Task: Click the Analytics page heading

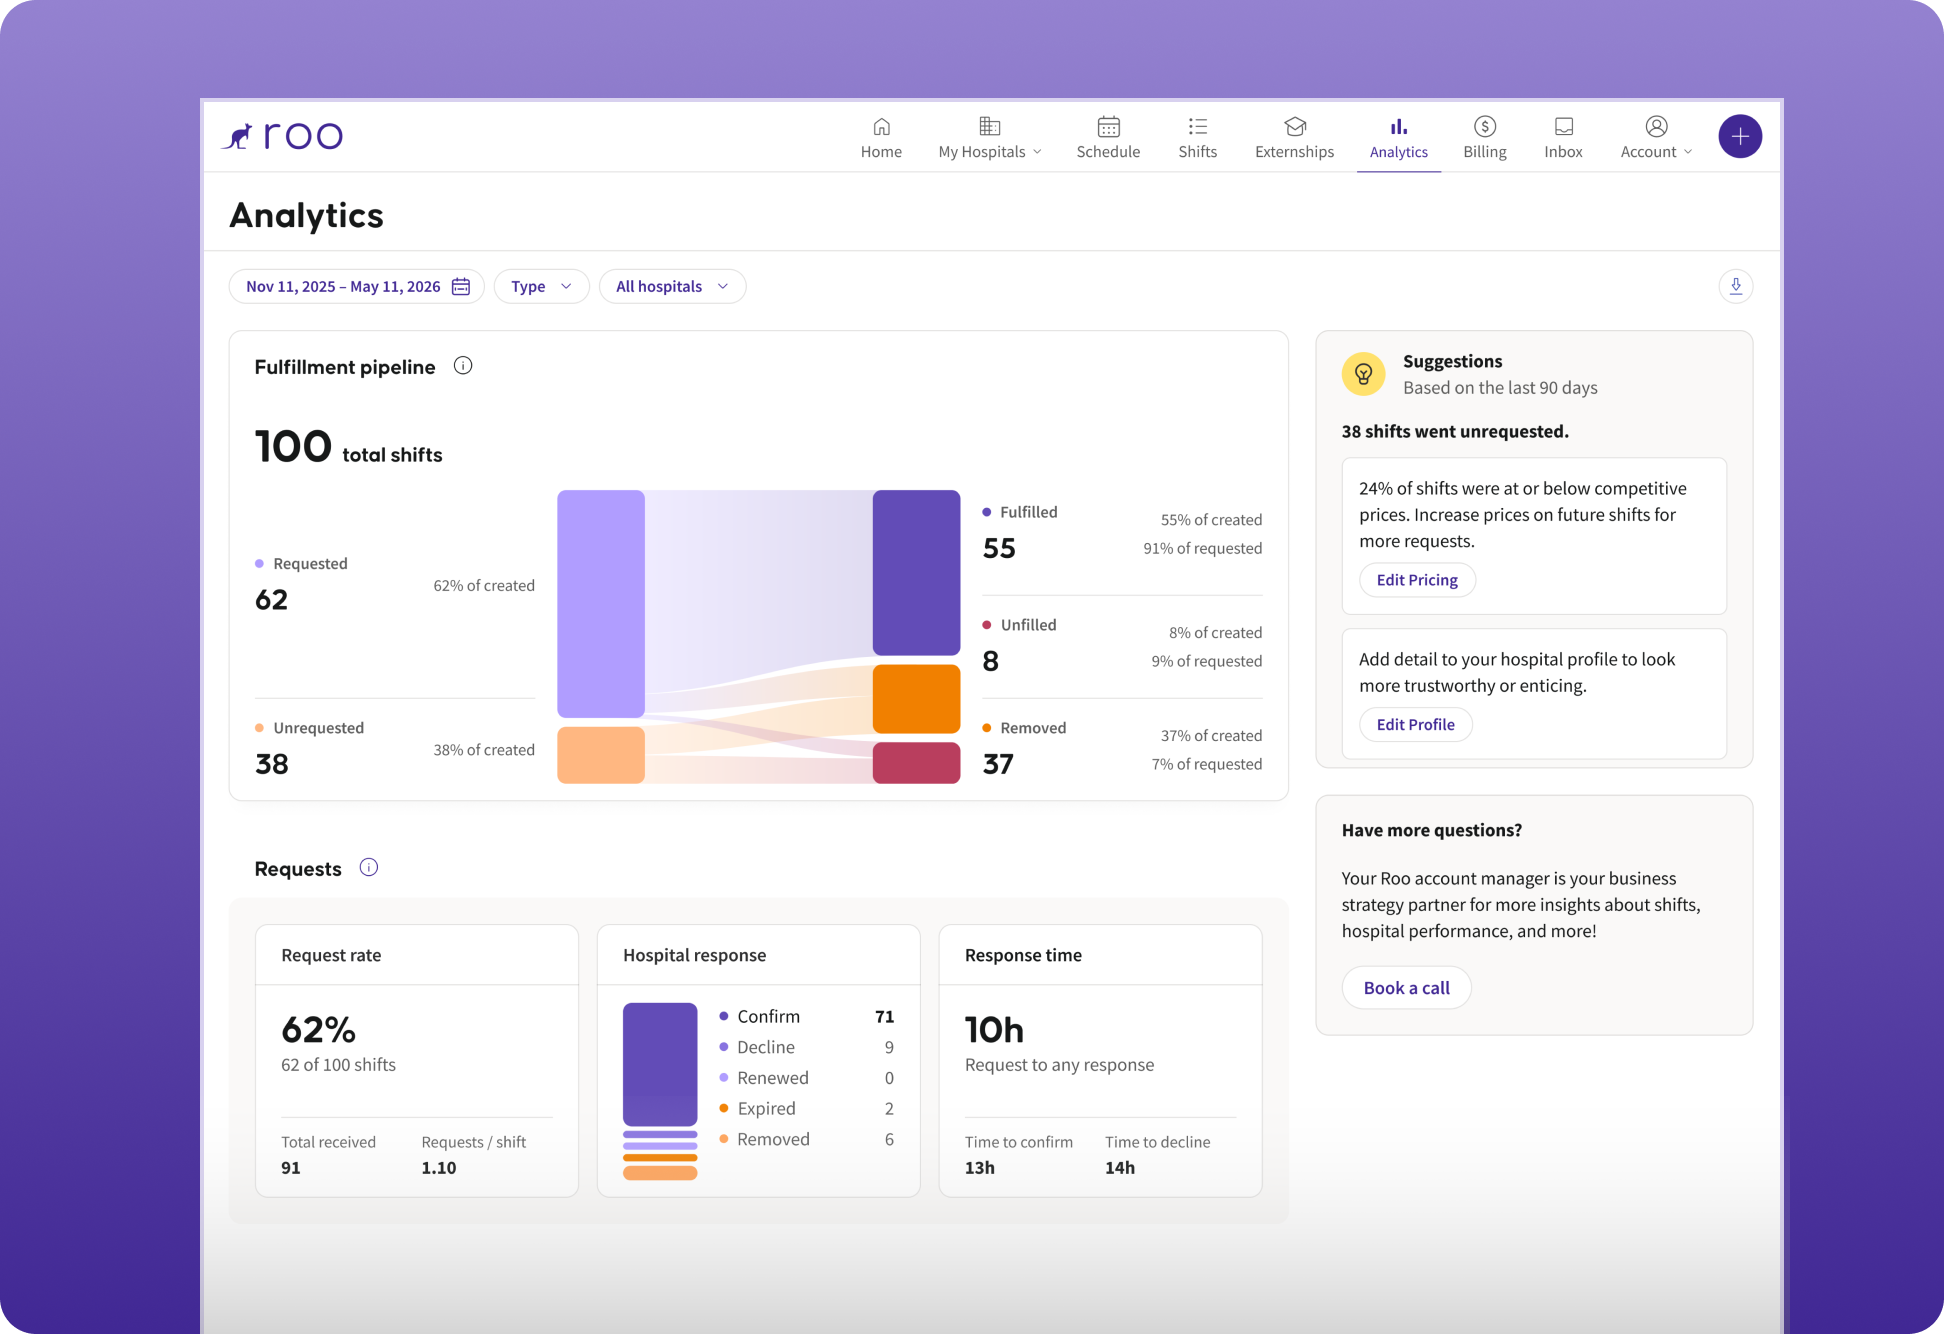Action: pos(306,215)
